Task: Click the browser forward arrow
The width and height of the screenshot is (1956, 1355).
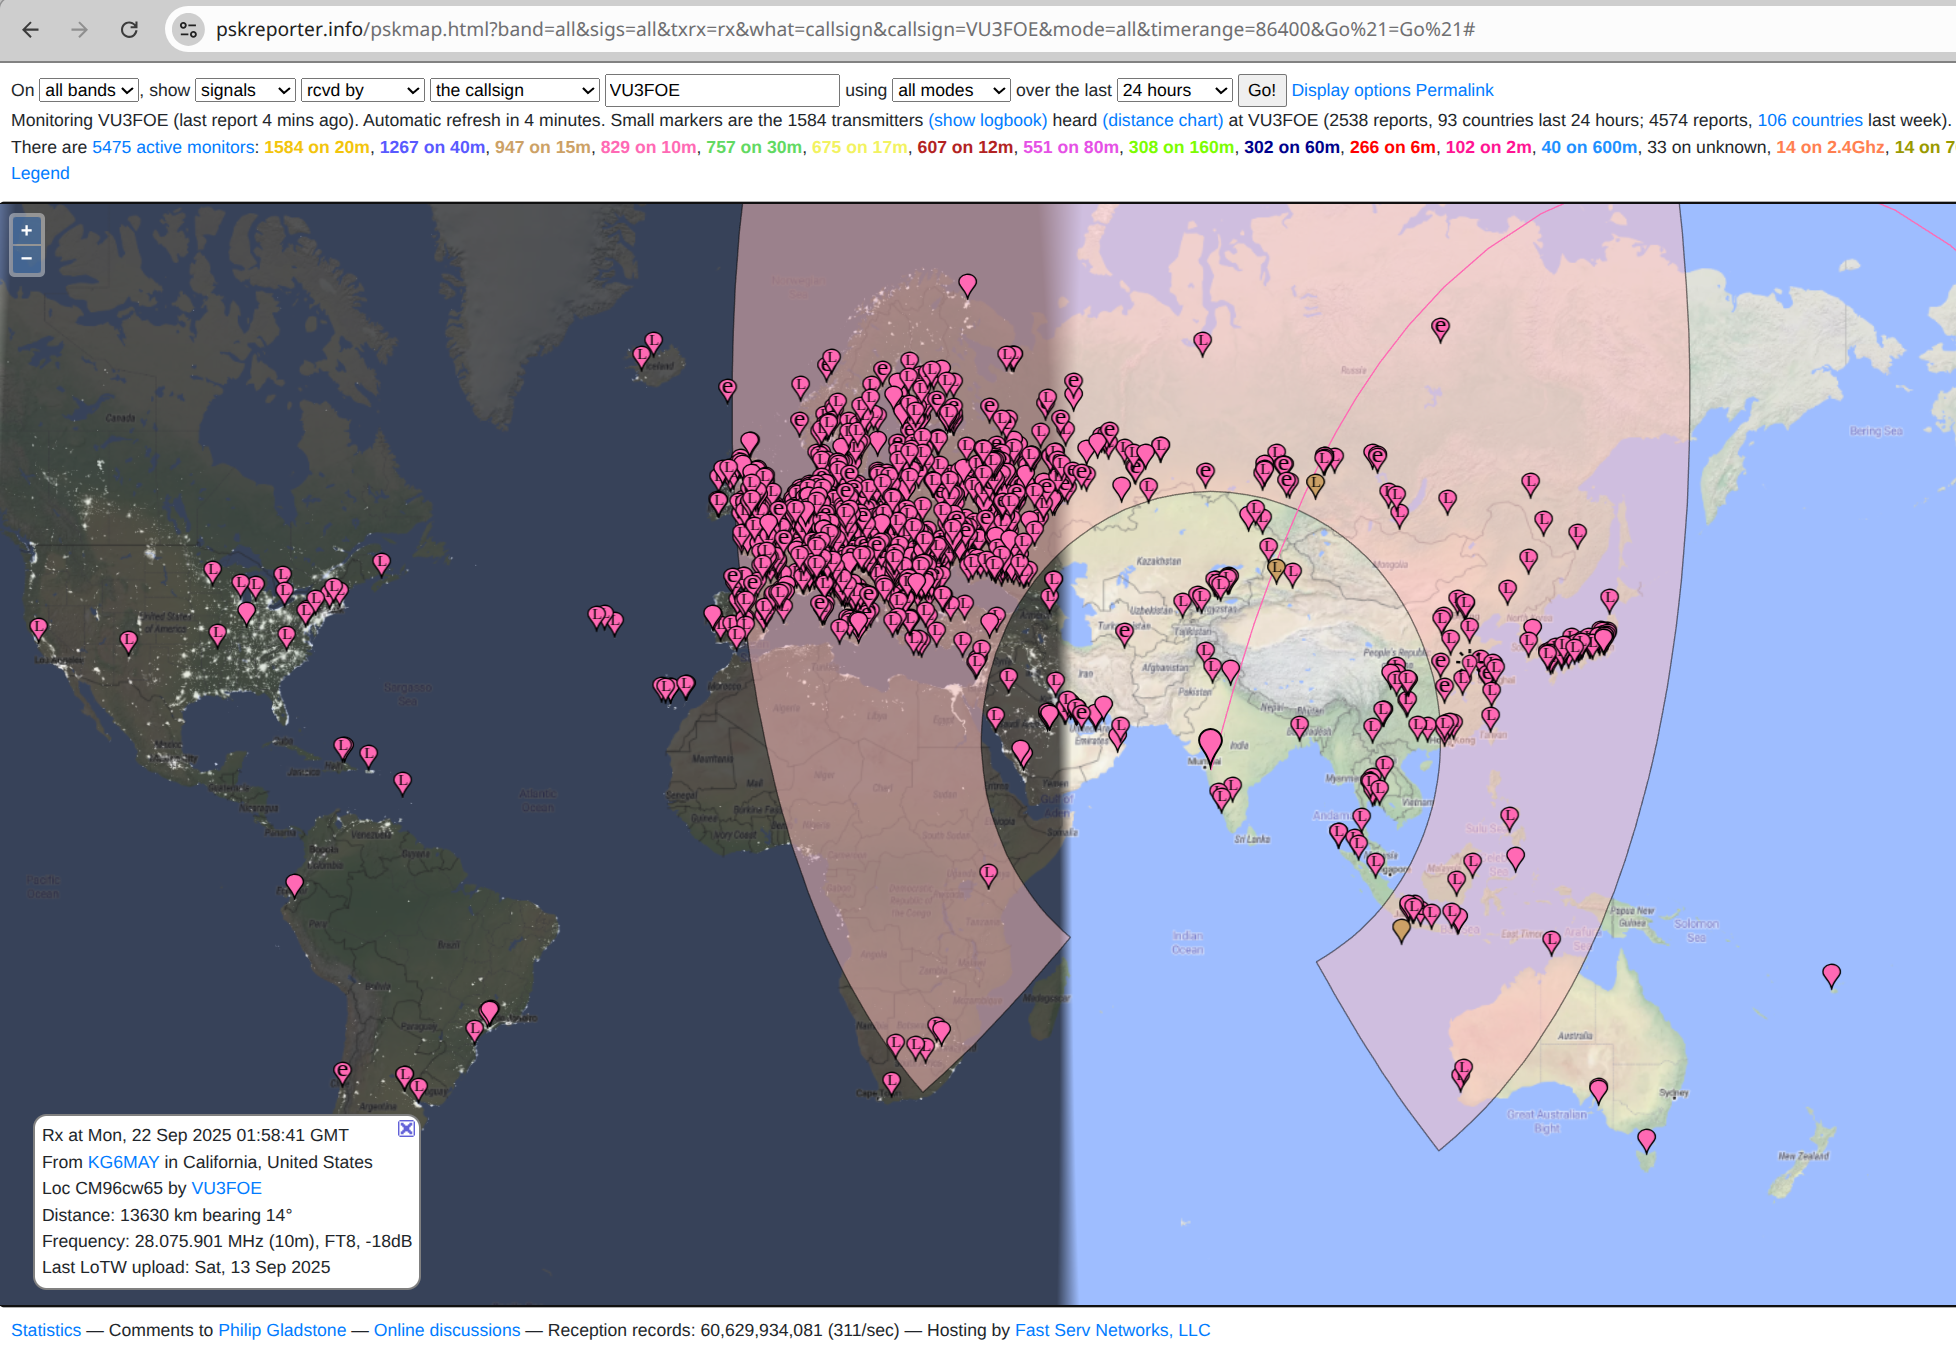Action: pyautogui.click(x=79, y=30)
